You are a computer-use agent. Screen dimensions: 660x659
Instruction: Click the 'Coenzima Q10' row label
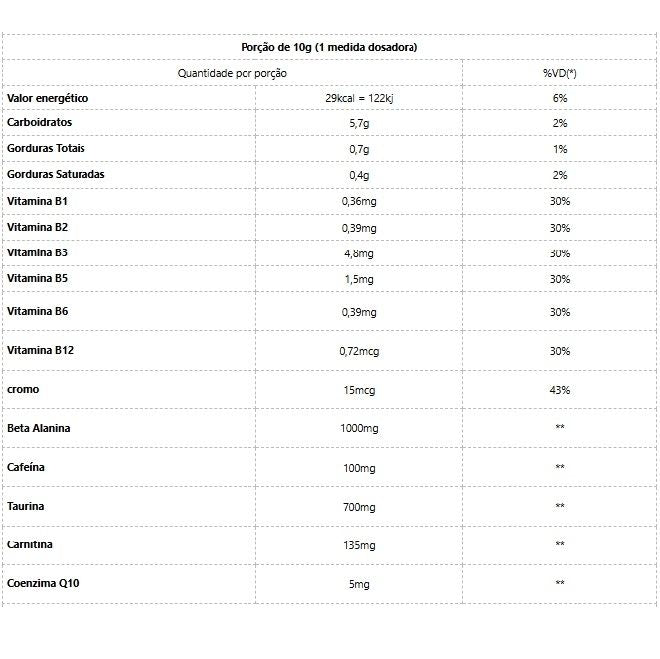tap(43, 582)
